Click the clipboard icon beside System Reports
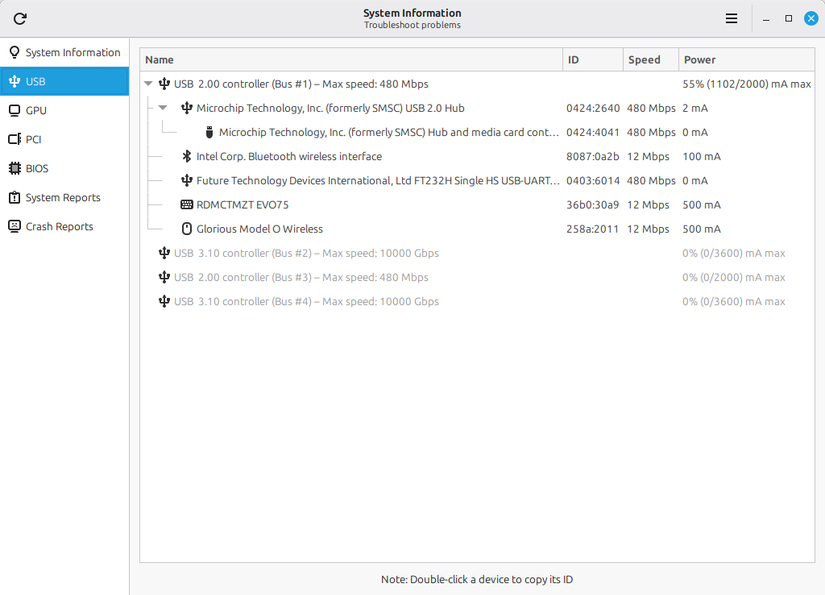825x595 pixels. (14, 197)
